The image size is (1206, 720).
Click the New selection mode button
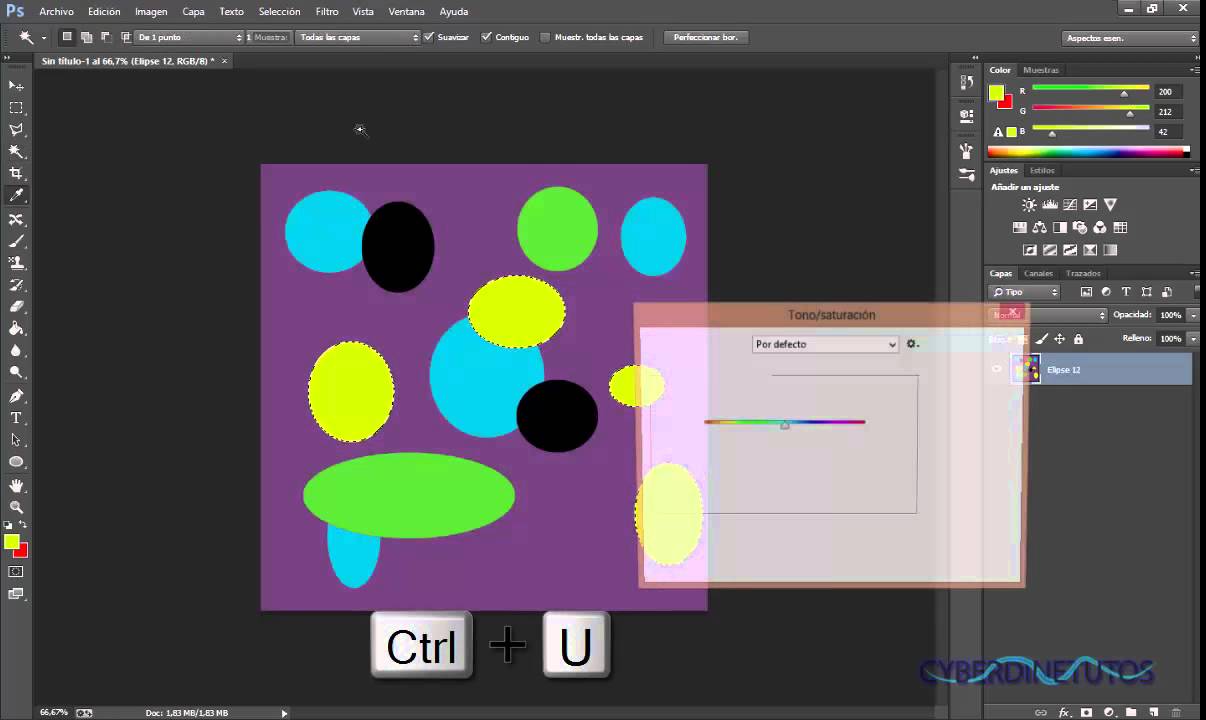point(67,37)
